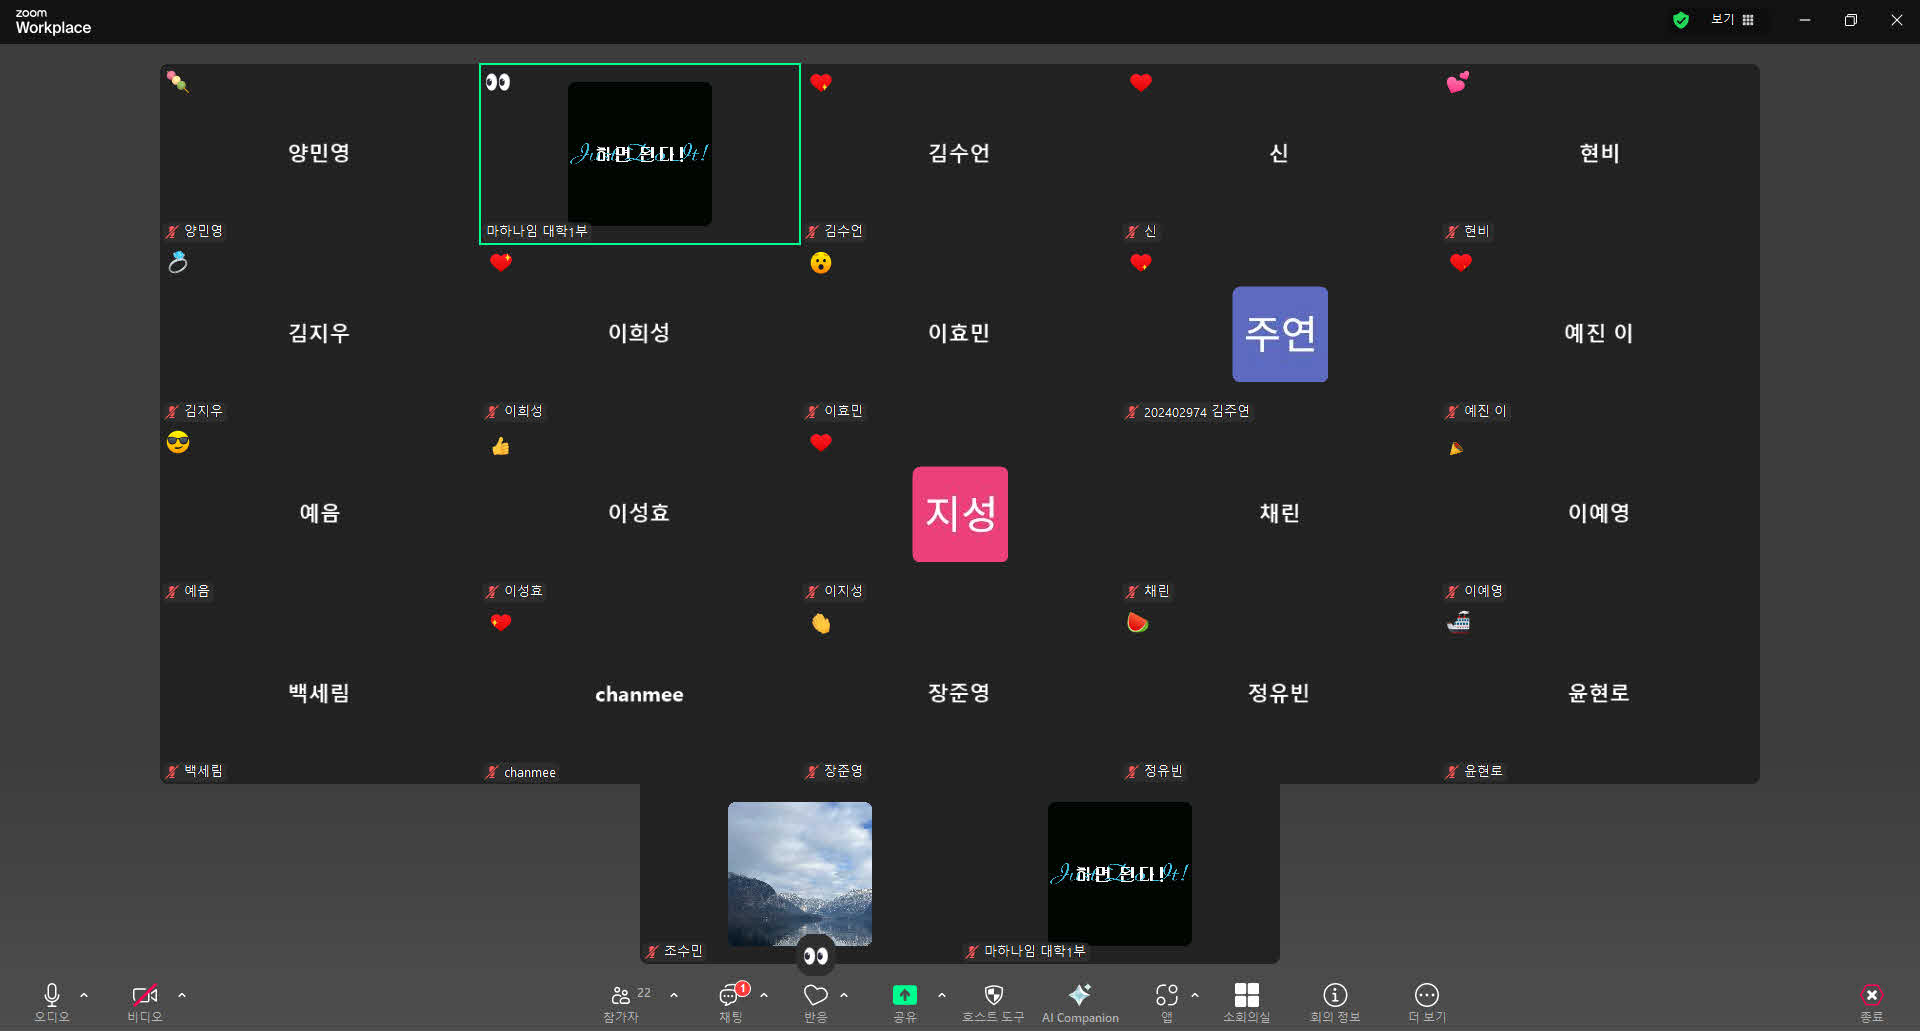Expand the arrow next to 채팅
Image resolution: width=1920 pixels, height=1032 pixels.
pyautogui.click(x=764, y=995)
